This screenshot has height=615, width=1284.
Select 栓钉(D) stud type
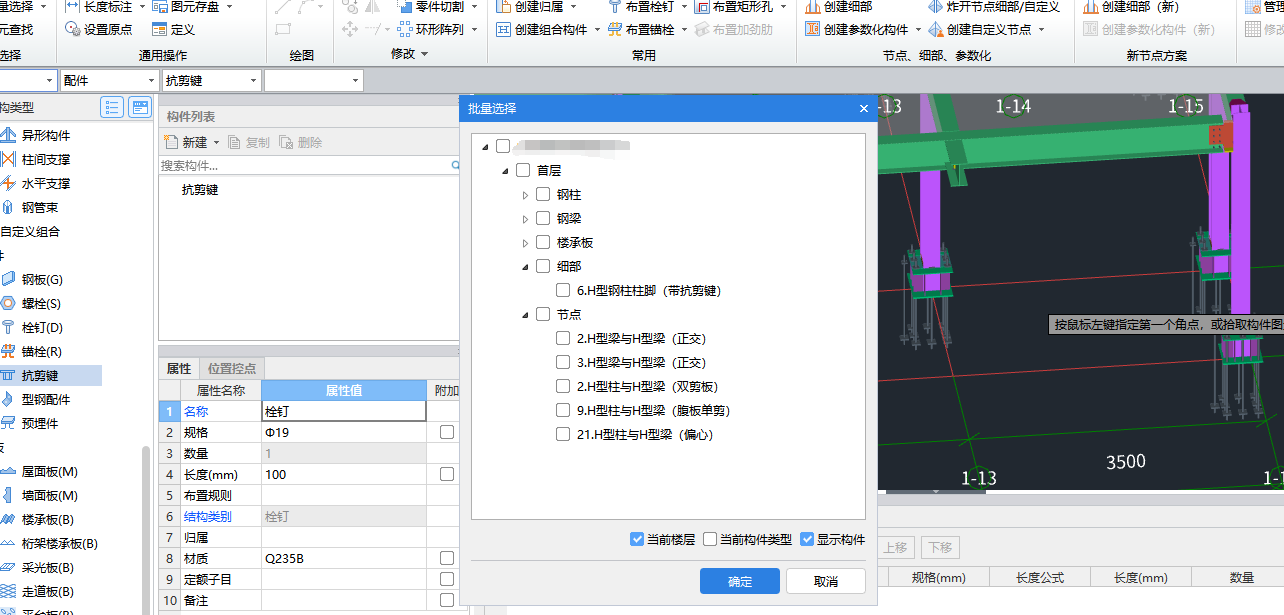coord(42,327)
